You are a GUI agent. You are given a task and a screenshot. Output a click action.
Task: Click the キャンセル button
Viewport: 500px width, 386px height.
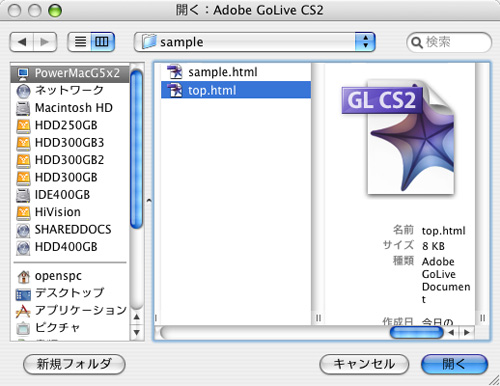pos(364,364)
